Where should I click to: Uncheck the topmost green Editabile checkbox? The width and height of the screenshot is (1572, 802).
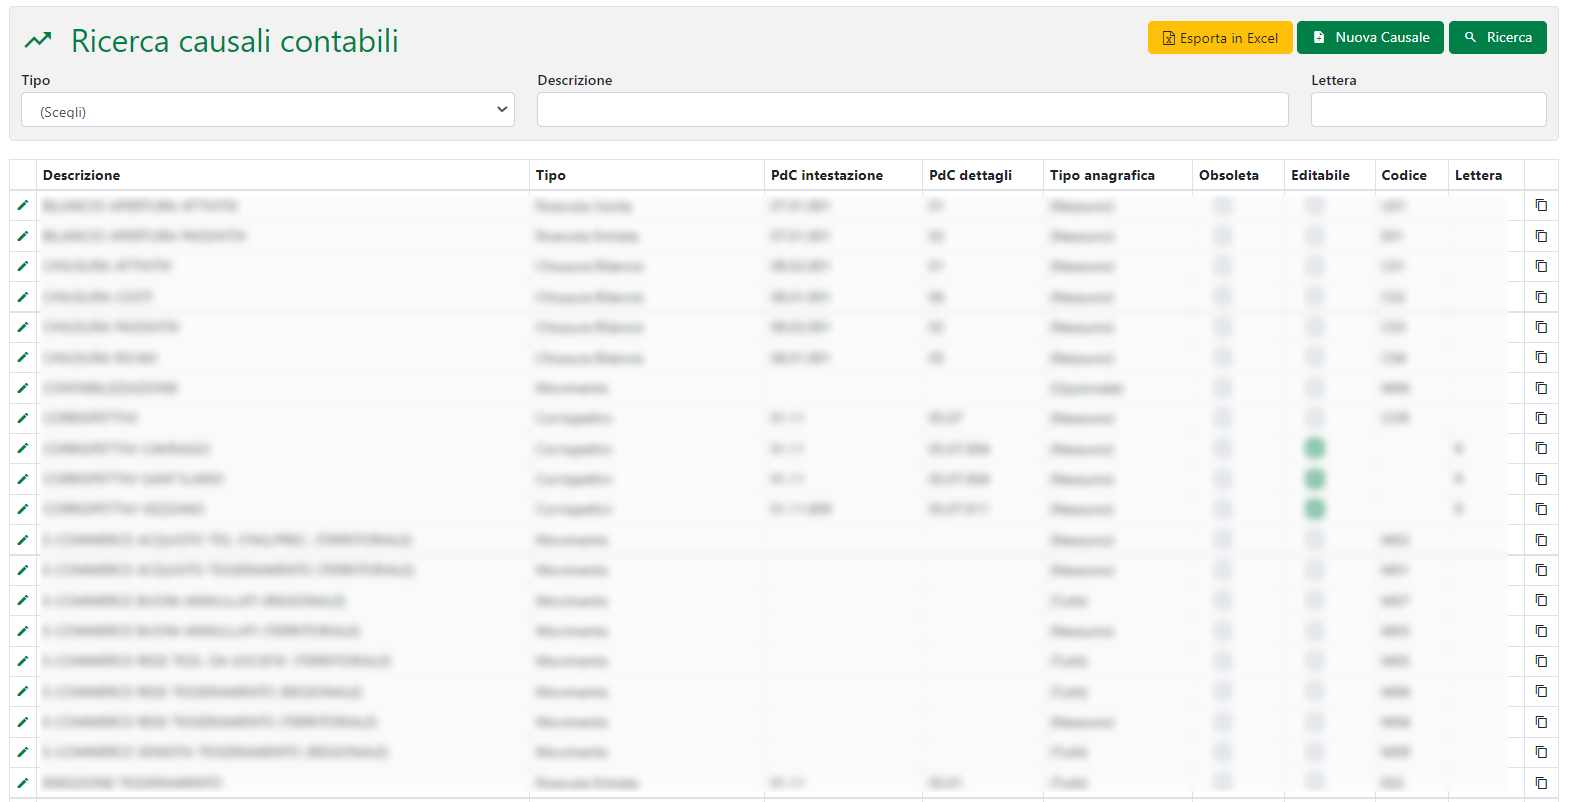click(x=1315, y=448)
